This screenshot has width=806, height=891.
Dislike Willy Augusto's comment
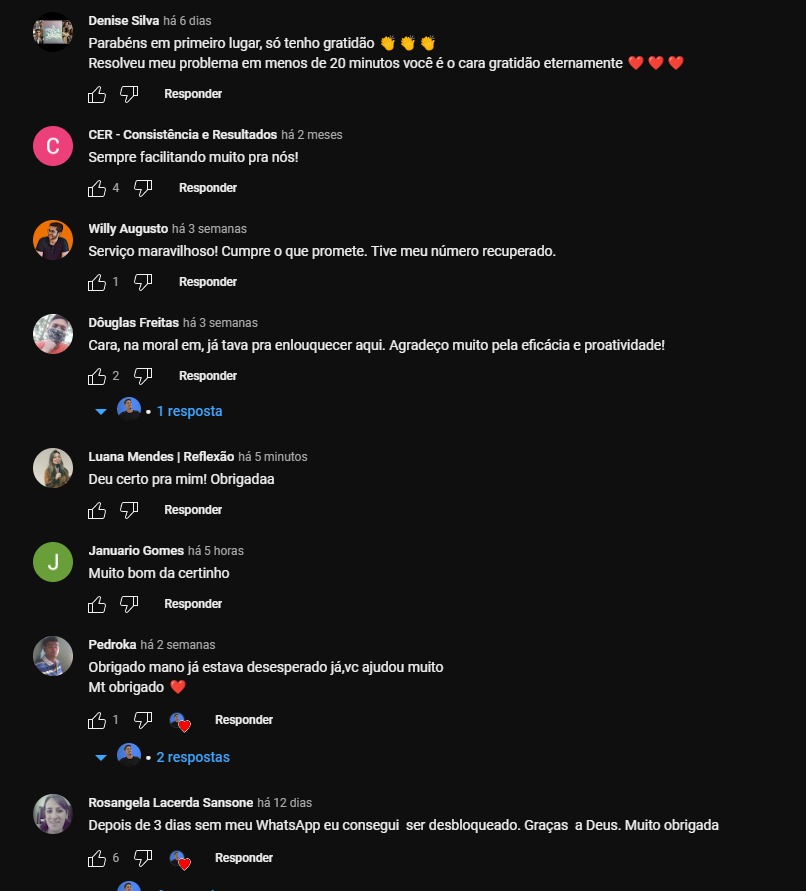click(x=143, y=282)
